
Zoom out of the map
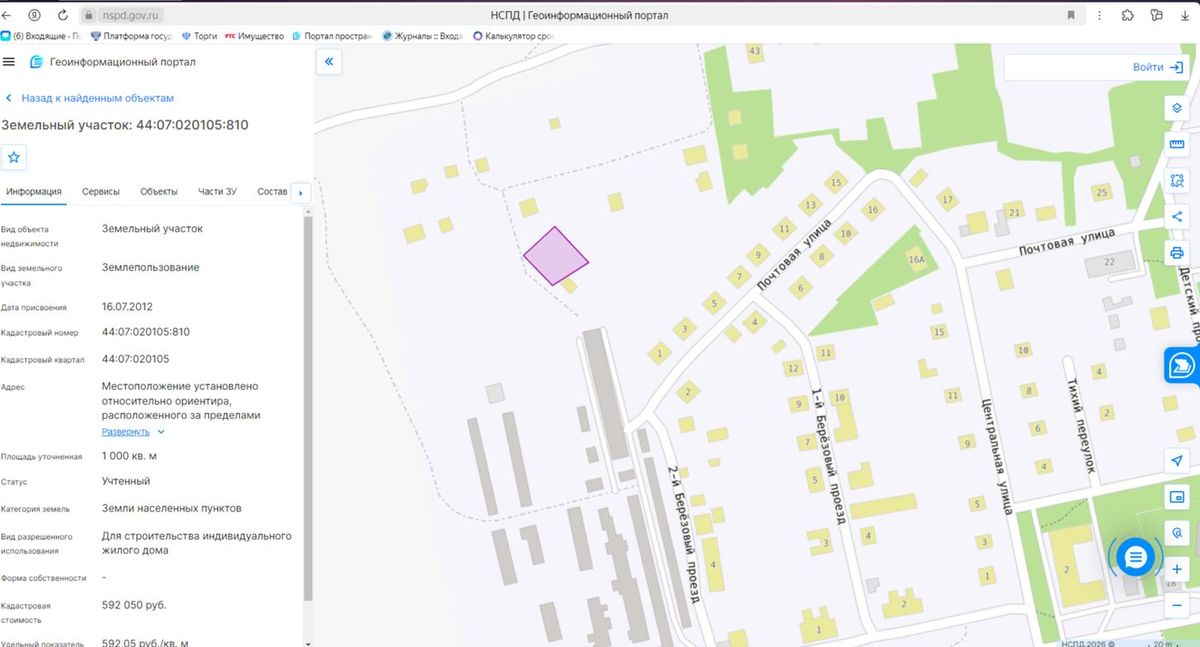[1177, 605]
